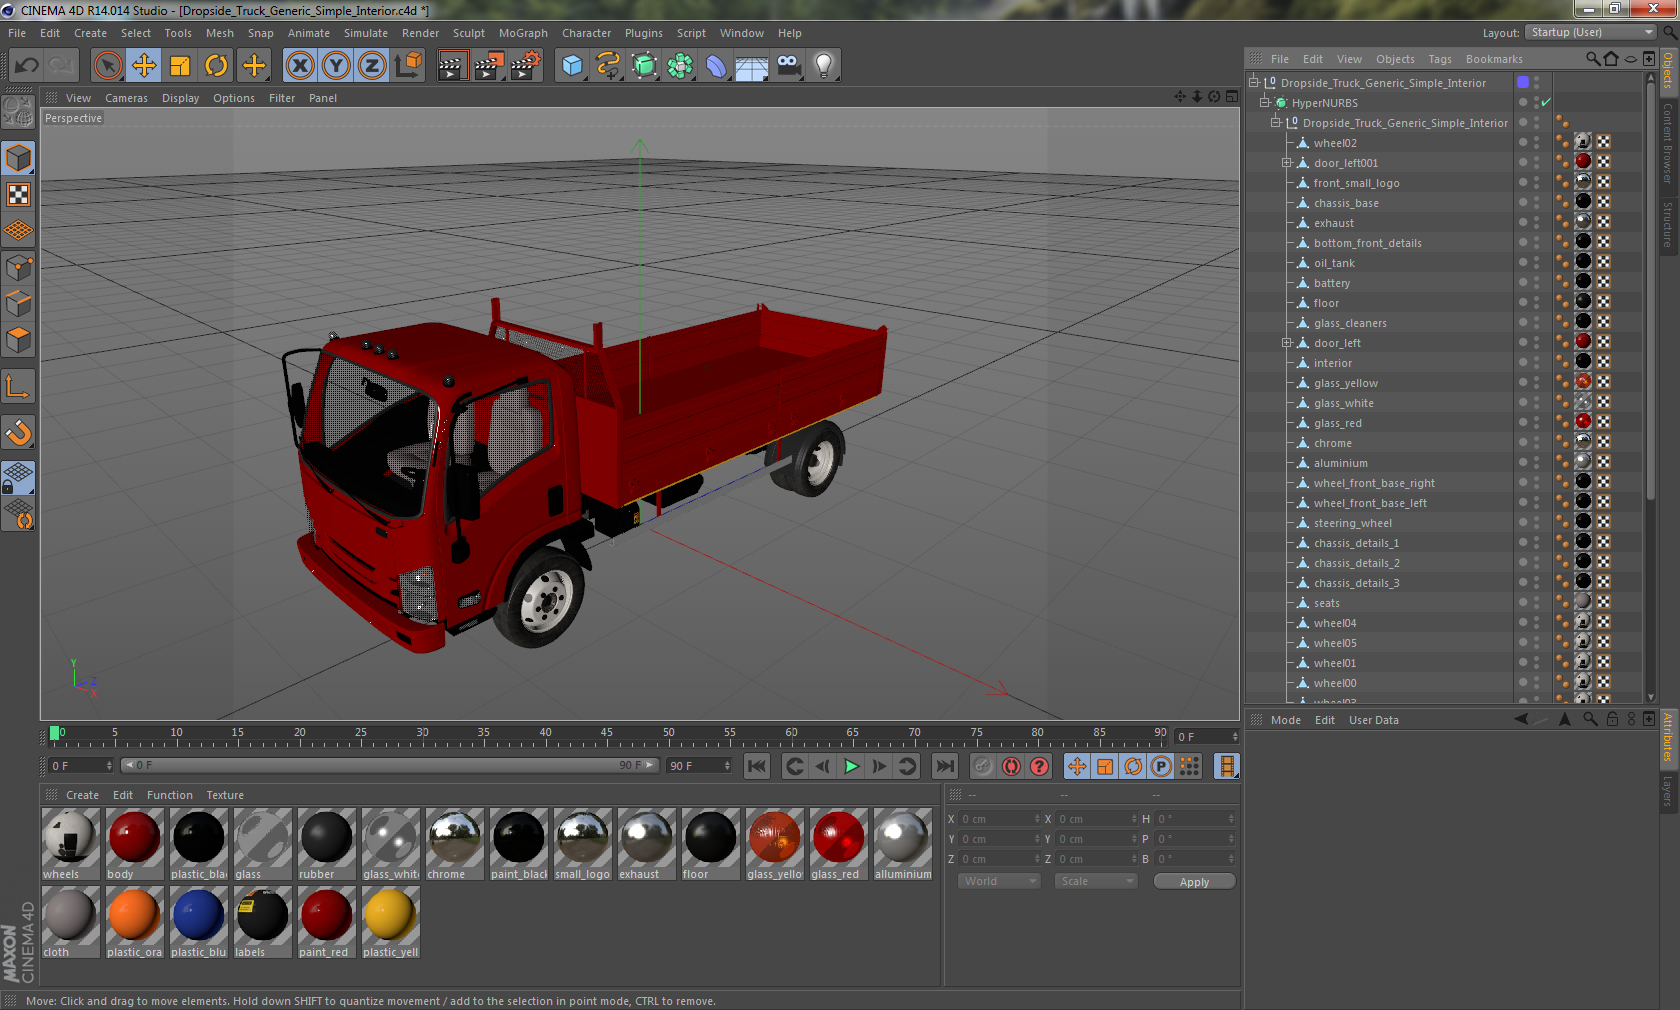Open the Mesh menu

tap(219, 33)
